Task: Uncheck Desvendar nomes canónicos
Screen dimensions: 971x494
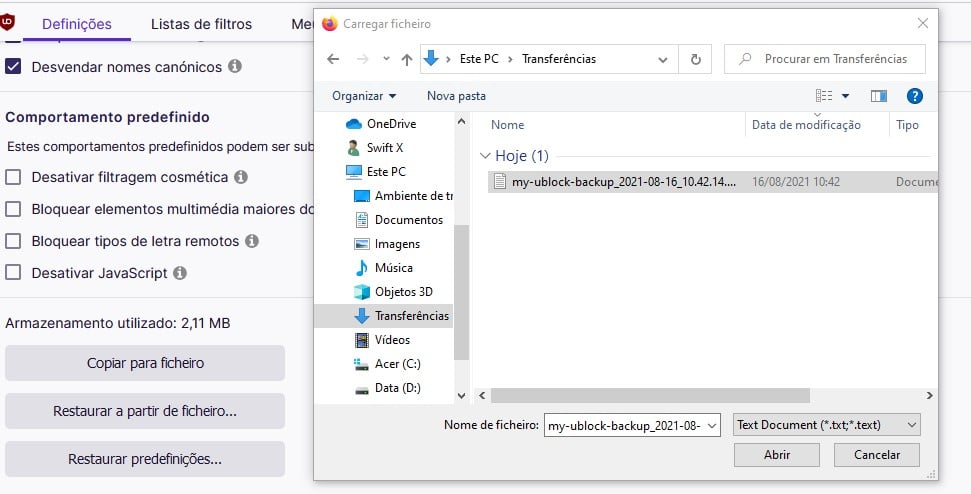Action: pos(13,66)
